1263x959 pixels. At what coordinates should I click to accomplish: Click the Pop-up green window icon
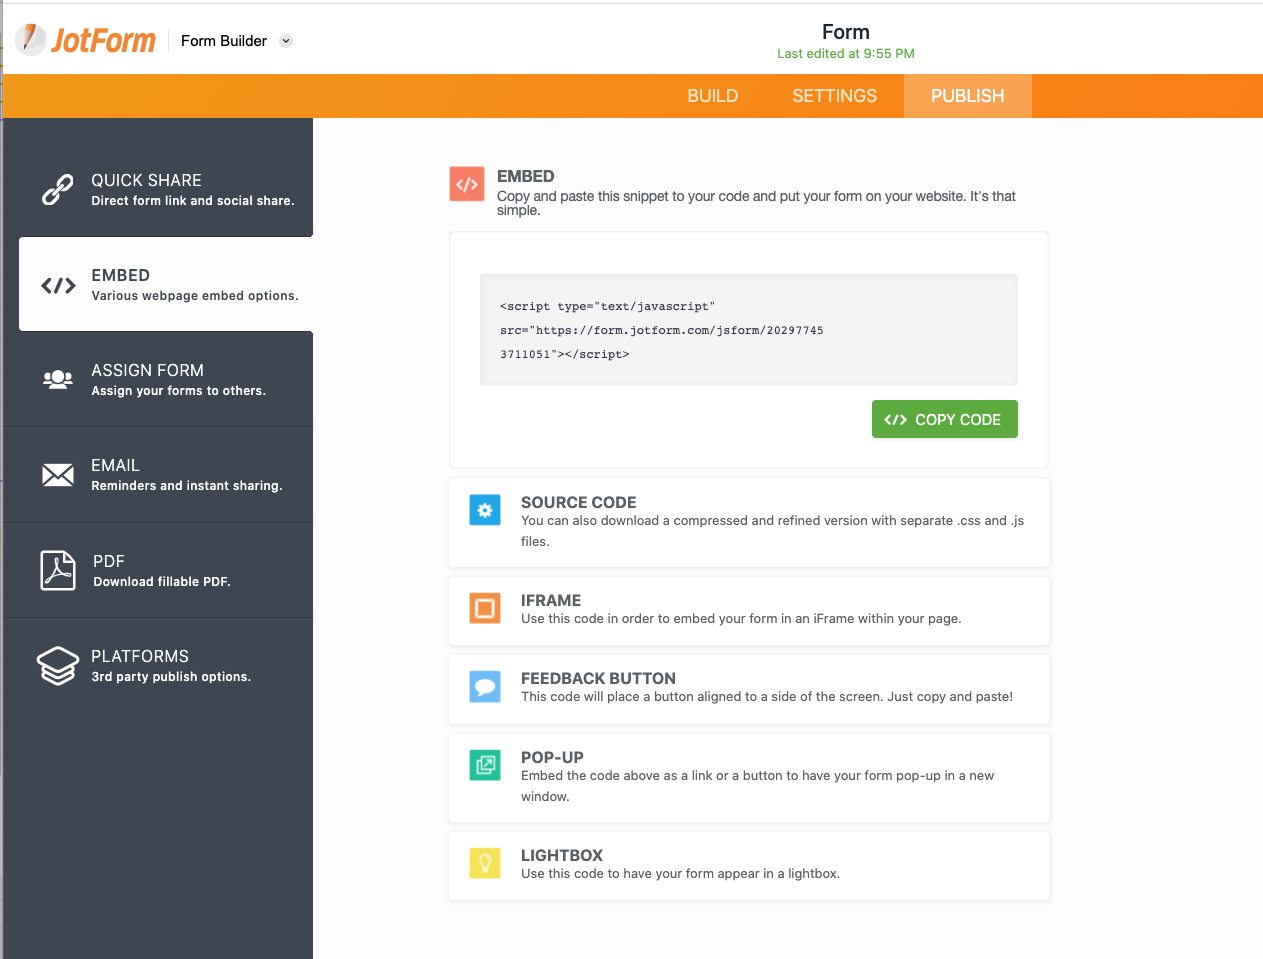pyautogui.click(x=485, y=765)
